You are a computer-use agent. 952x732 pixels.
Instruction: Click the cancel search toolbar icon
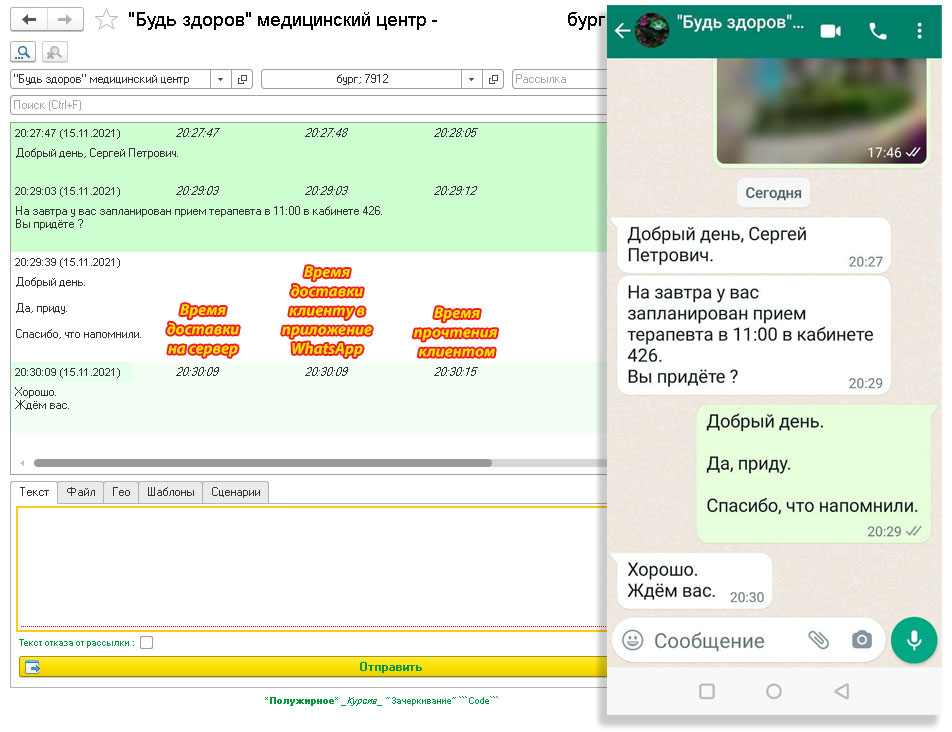click(55, 52)
